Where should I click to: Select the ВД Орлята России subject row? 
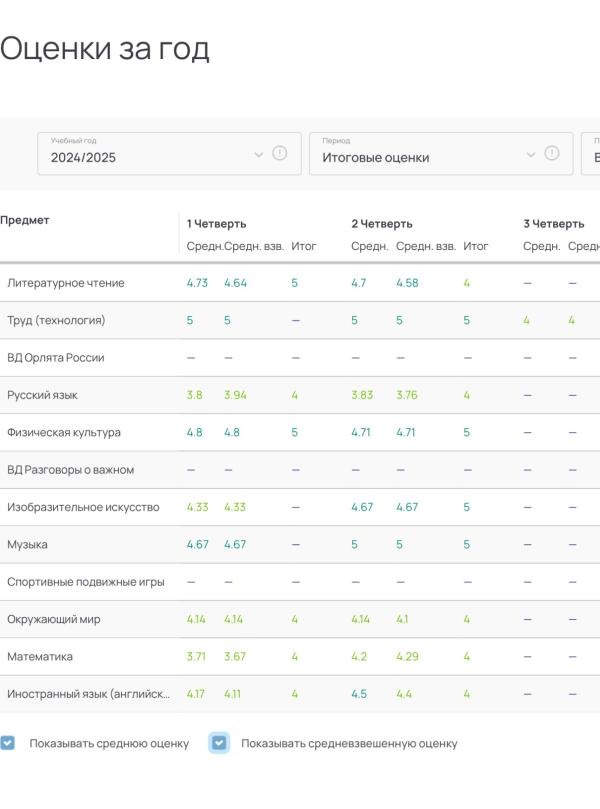[x=300, y=358]
